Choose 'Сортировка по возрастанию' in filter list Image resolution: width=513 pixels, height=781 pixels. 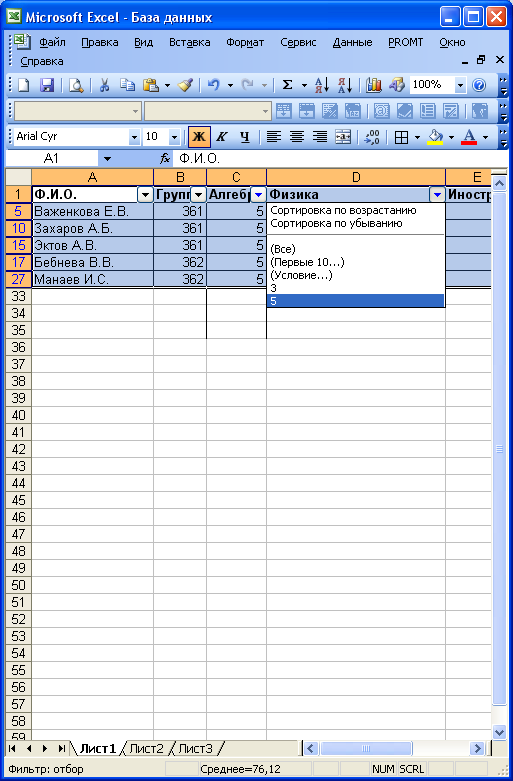343,210
